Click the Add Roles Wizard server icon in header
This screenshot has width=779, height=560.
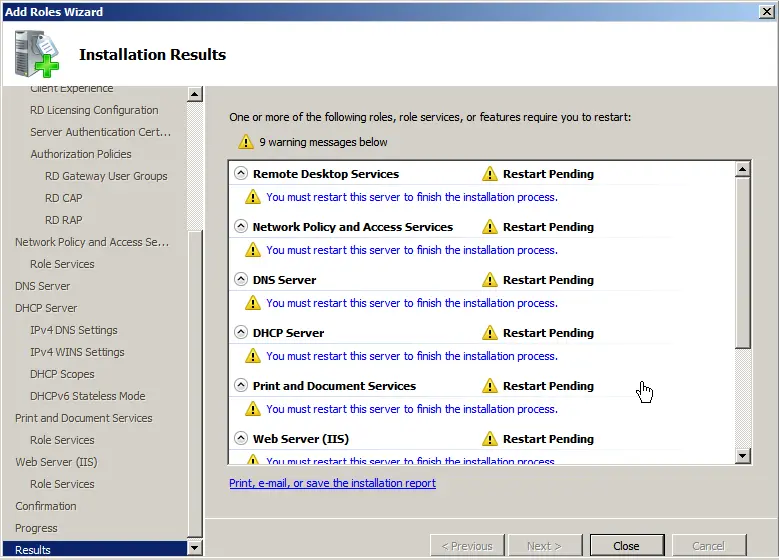[x=36, y=54]
